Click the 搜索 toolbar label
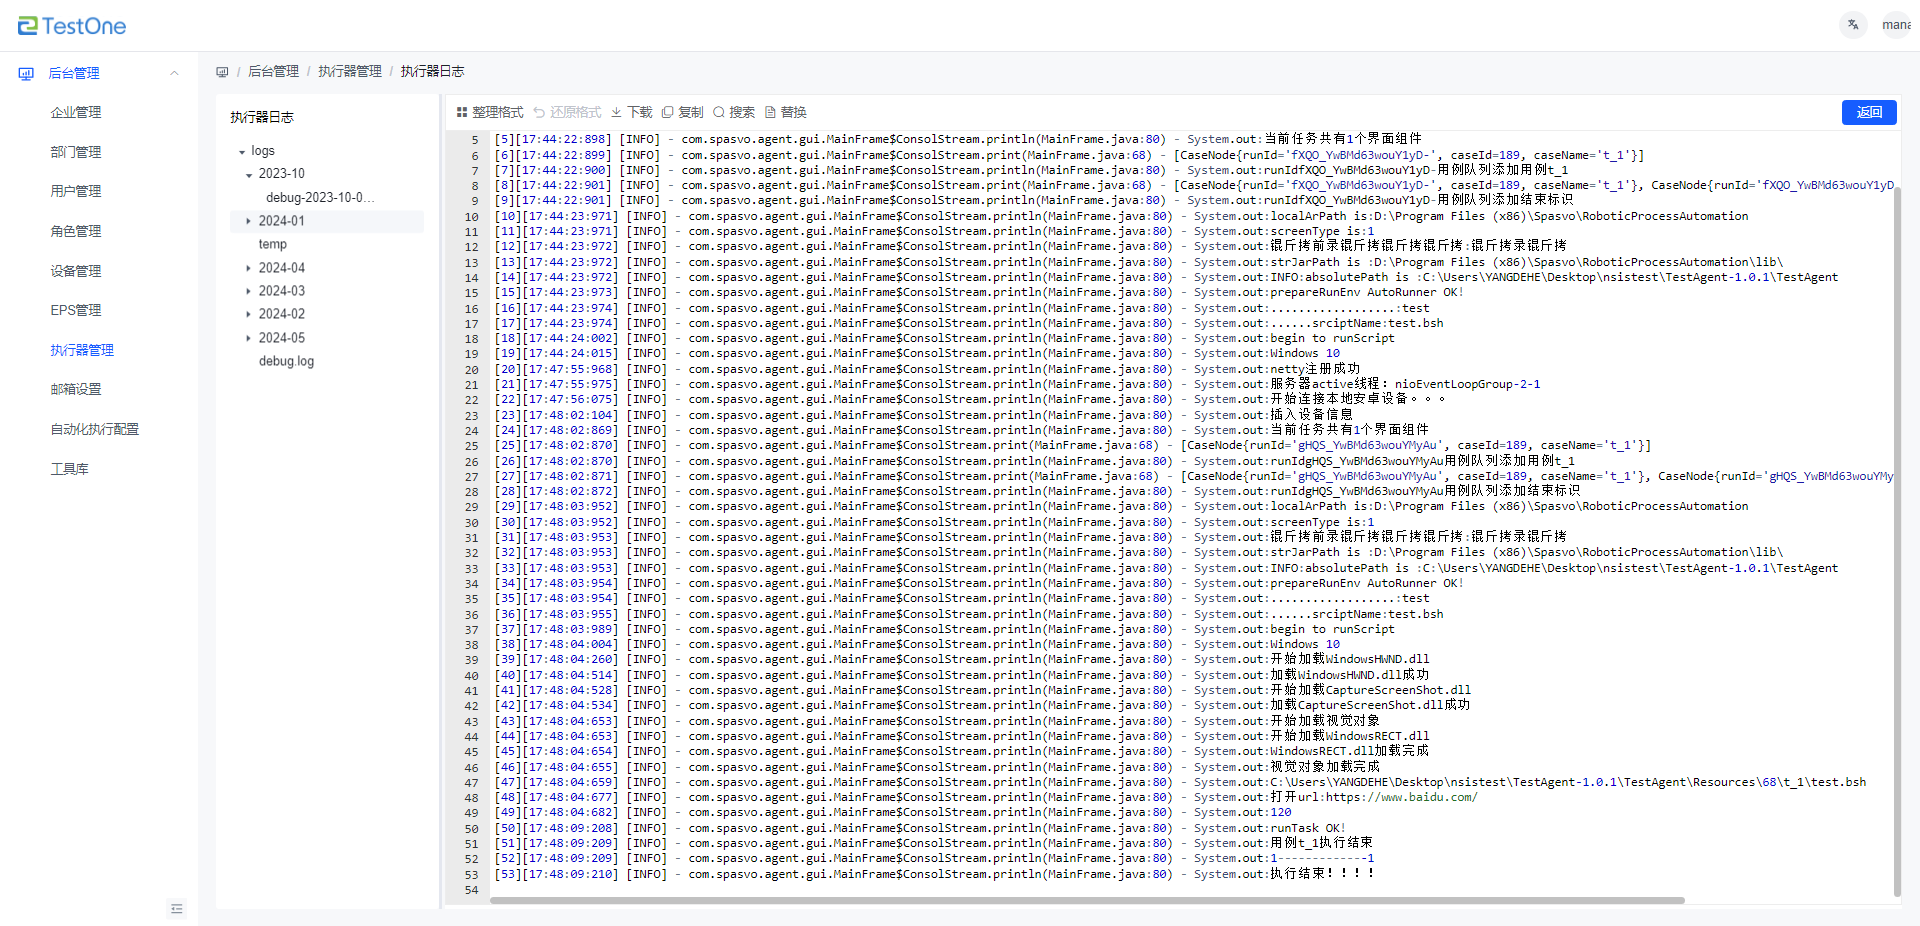 [742, 112]
